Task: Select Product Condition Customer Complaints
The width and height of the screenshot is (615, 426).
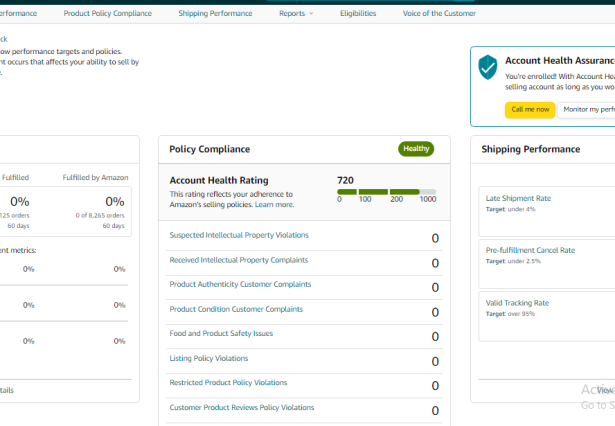Action: click(236, 309)
